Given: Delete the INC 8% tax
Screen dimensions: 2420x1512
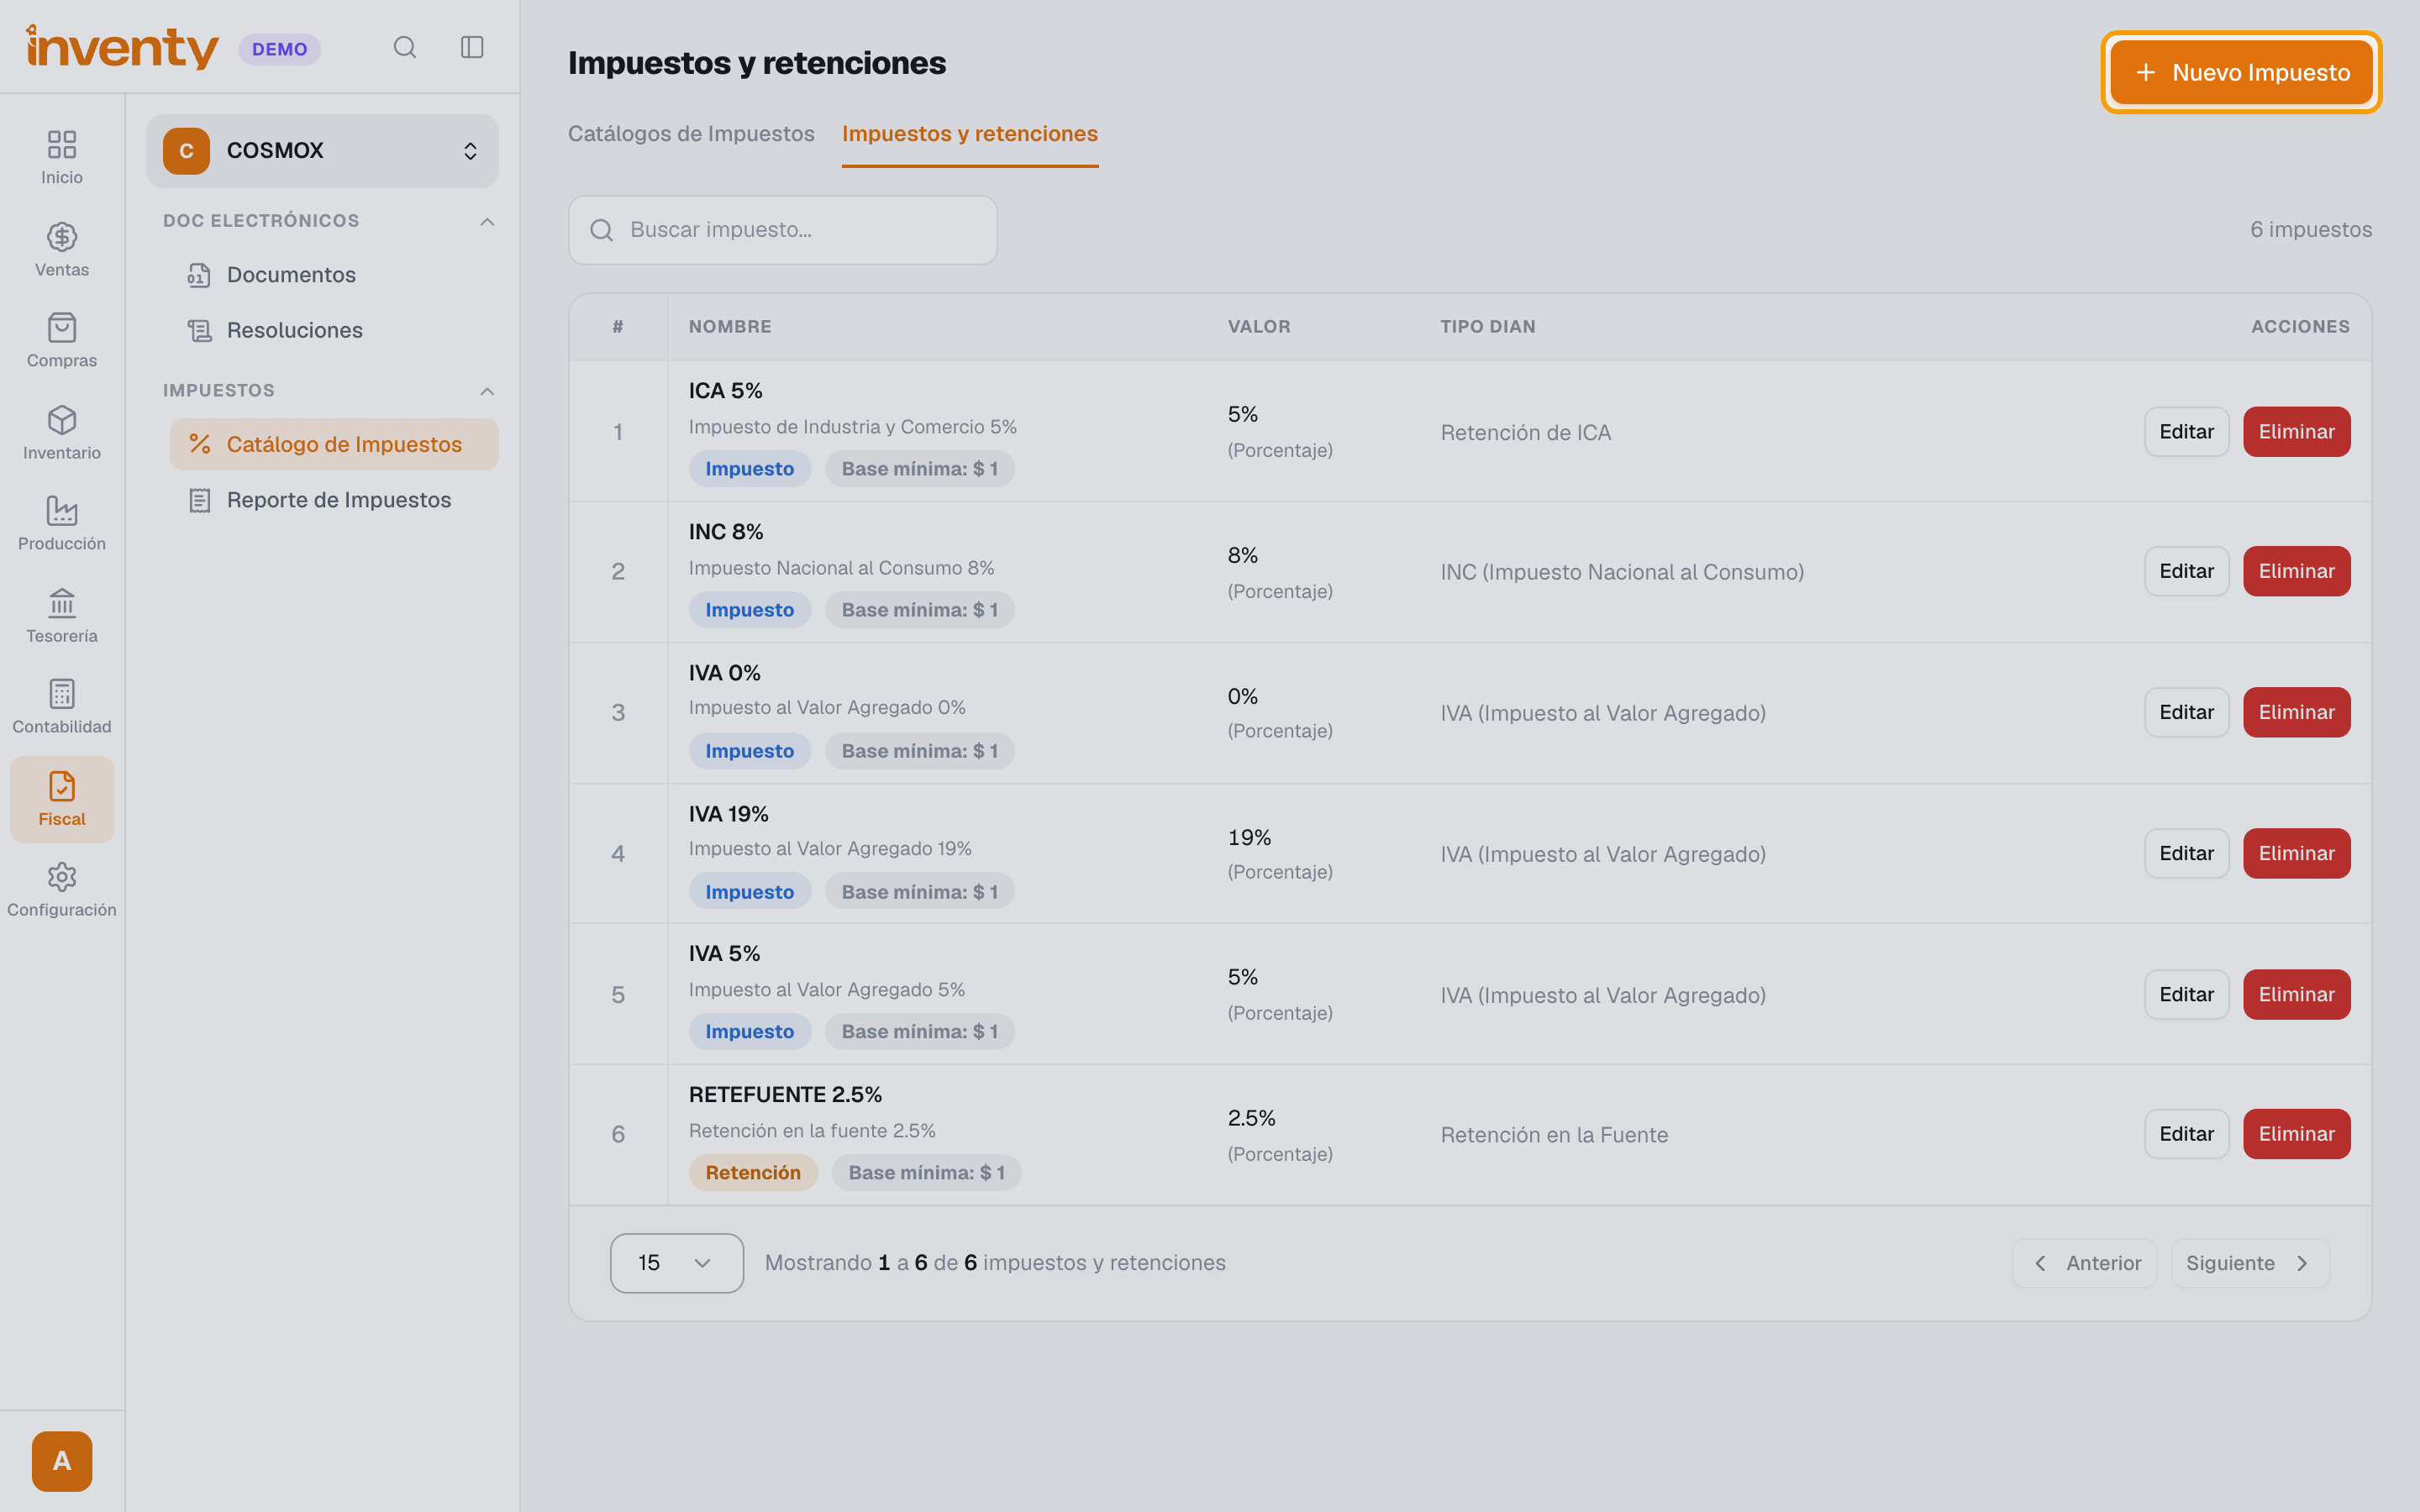Looking at the screenshot, I should [x=2296, y=571].
